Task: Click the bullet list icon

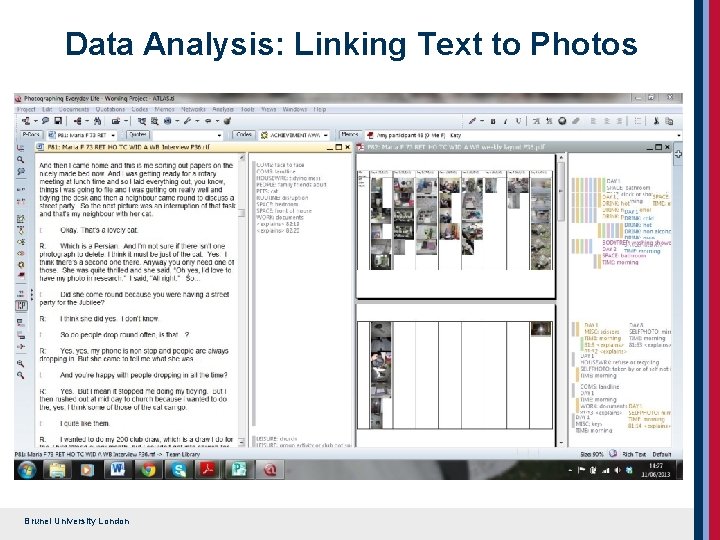Action: 638,121
